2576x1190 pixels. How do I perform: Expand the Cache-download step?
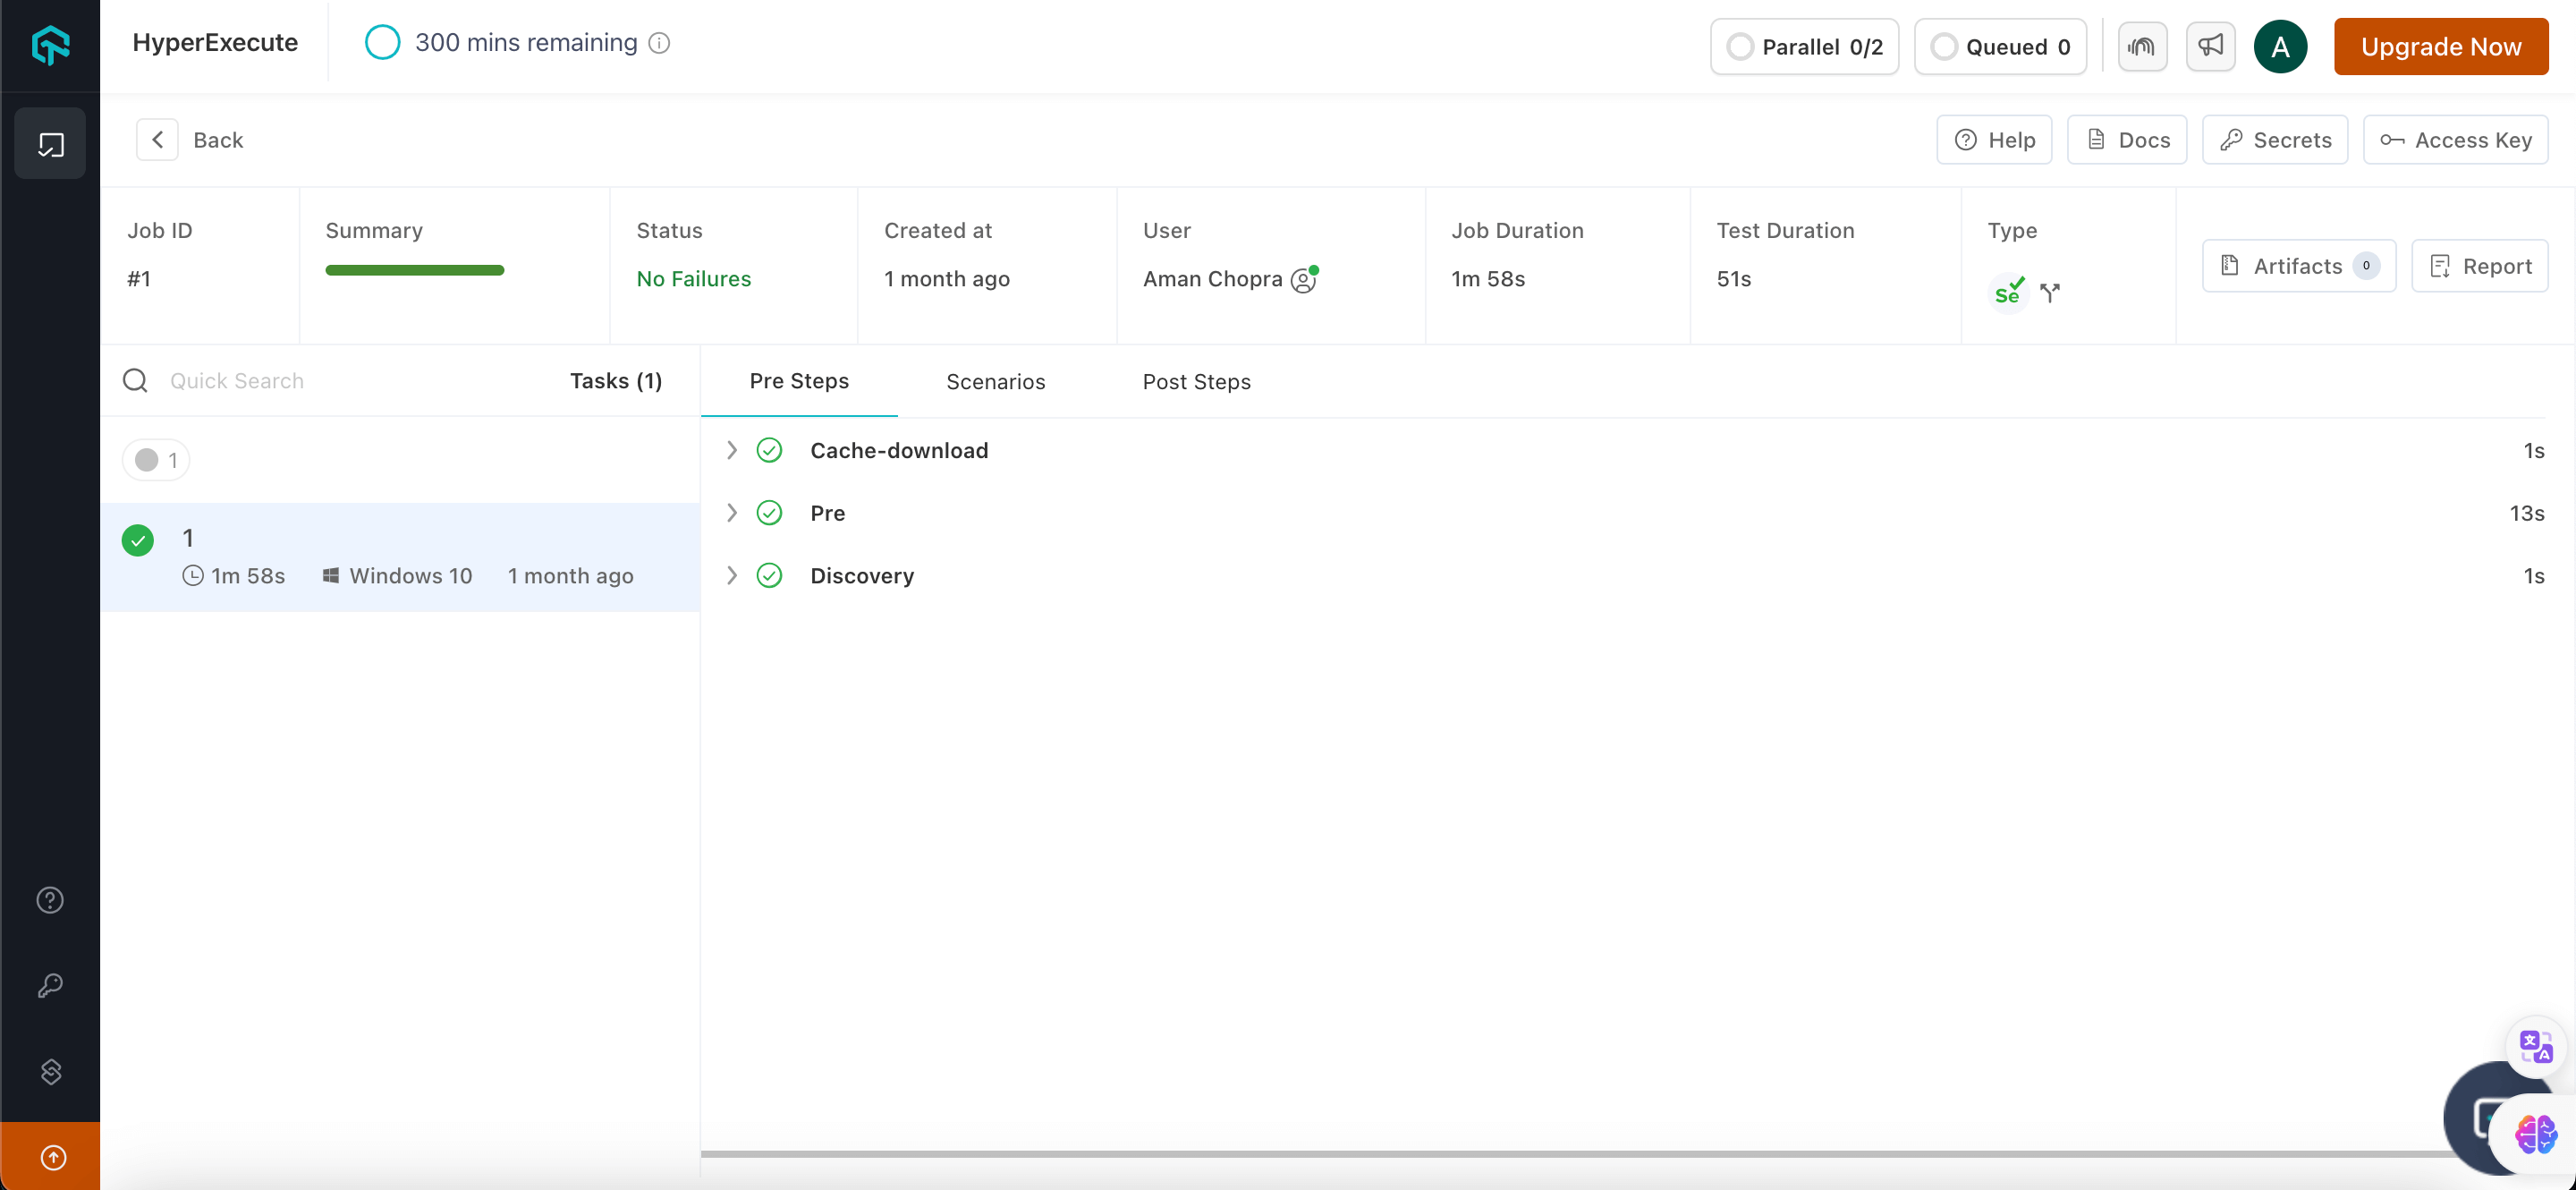(x=731, y=450)
